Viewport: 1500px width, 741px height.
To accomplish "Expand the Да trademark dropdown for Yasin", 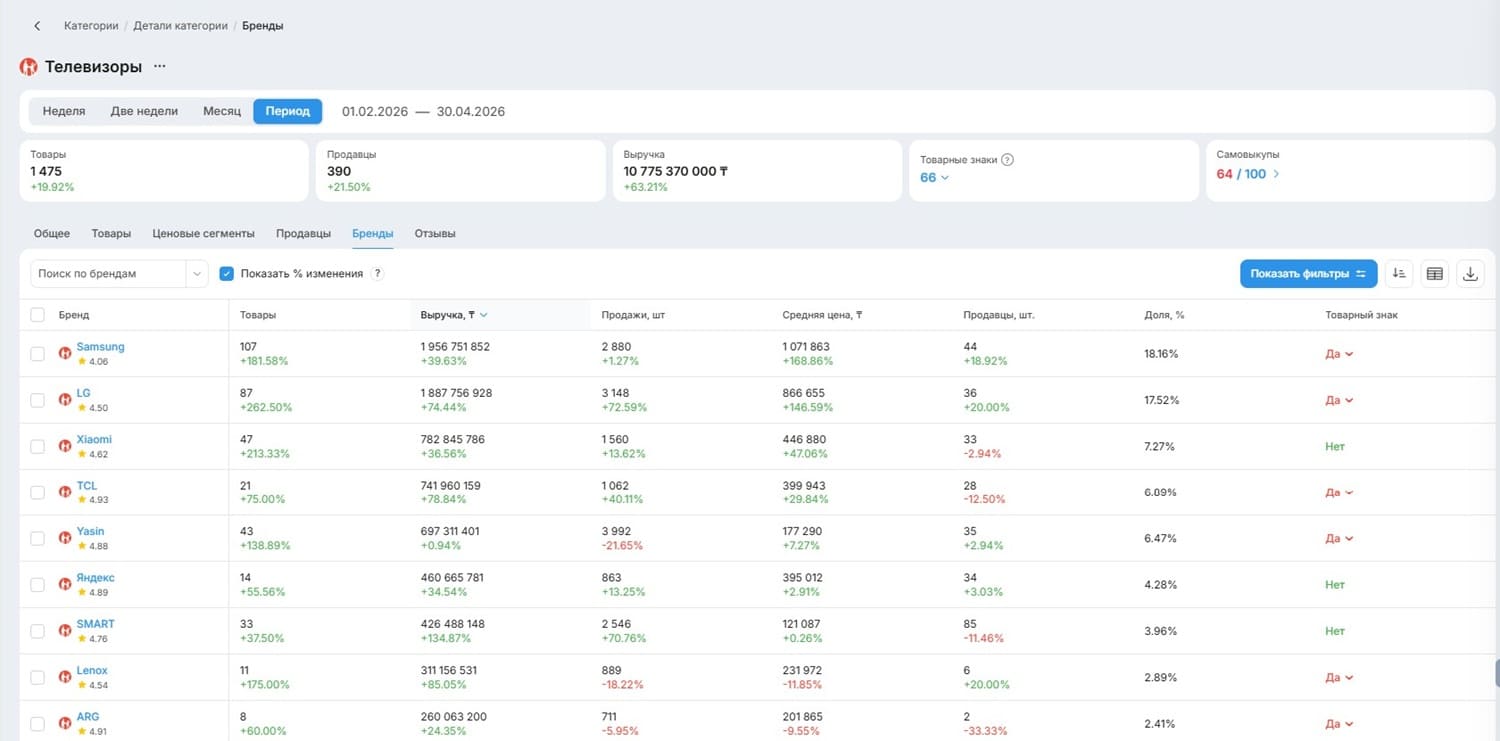I will (x=1339, y=538).
